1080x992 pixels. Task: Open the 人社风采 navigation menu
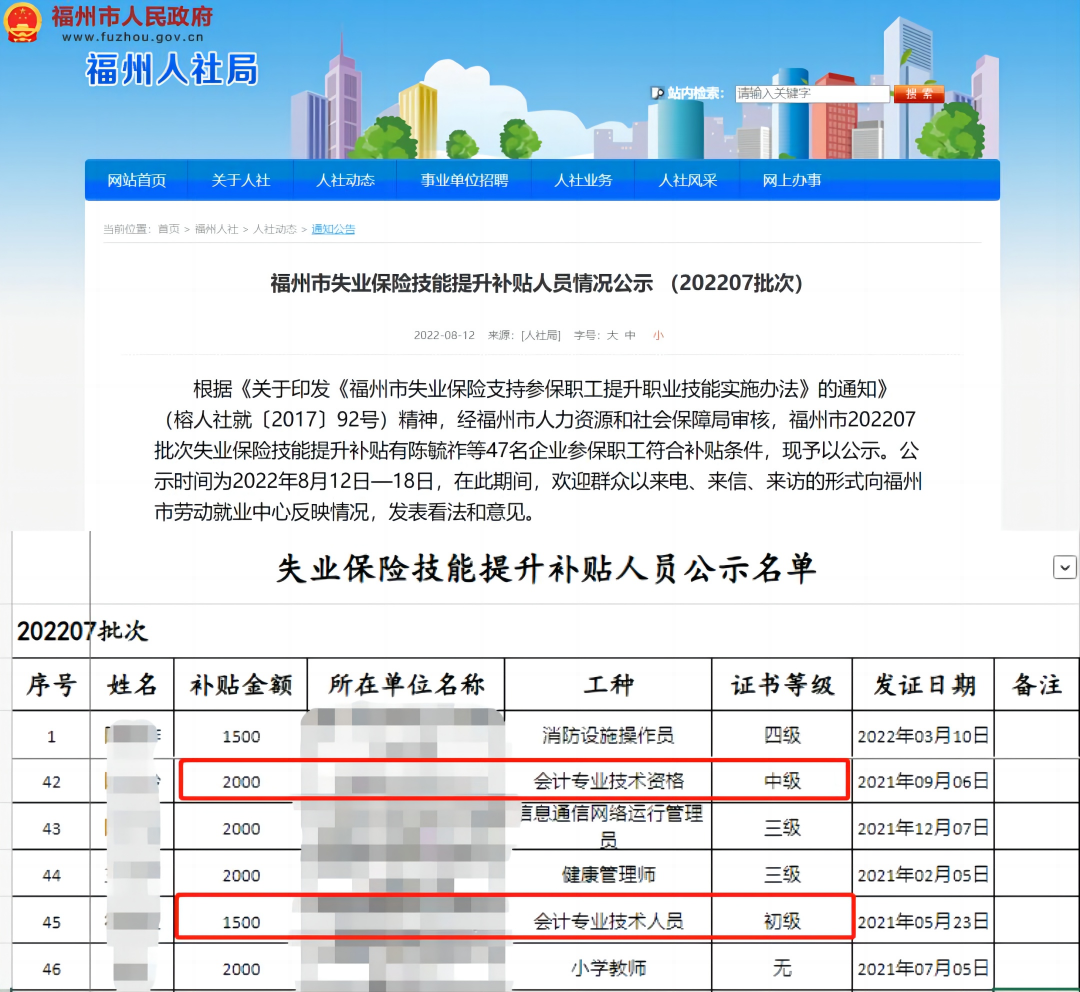[686, 179]
